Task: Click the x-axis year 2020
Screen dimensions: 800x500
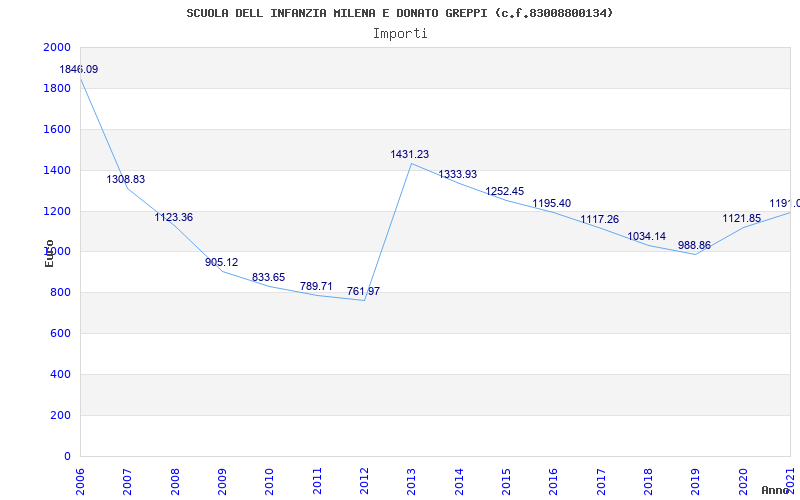Action: pyautogui.click(x=743, y=482)
